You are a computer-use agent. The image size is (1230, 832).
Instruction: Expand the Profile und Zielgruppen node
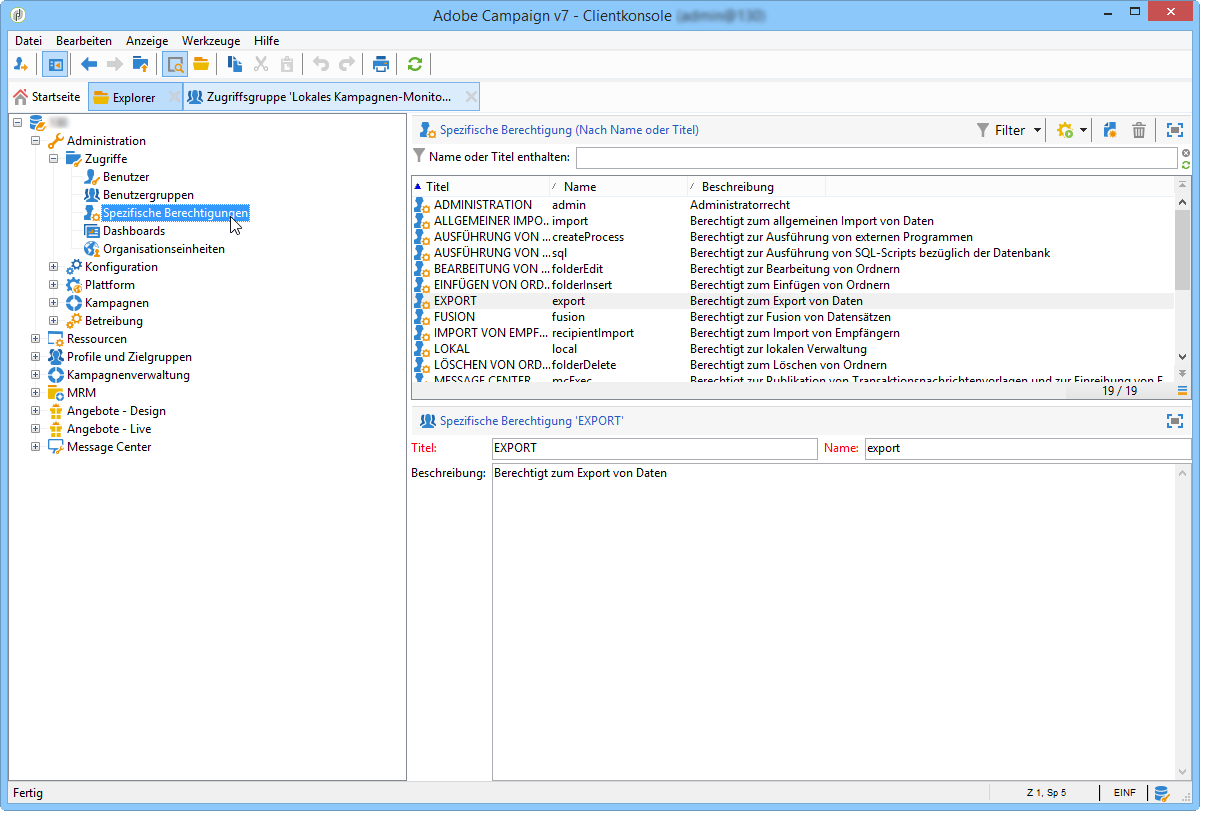tap(36, 357)
